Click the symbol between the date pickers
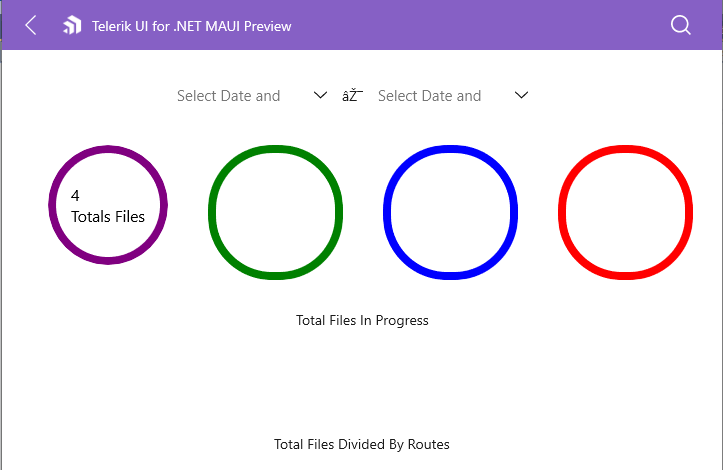The height and width of the screenshot is (470, 723). pyautogui.click(x=352, y=96)
